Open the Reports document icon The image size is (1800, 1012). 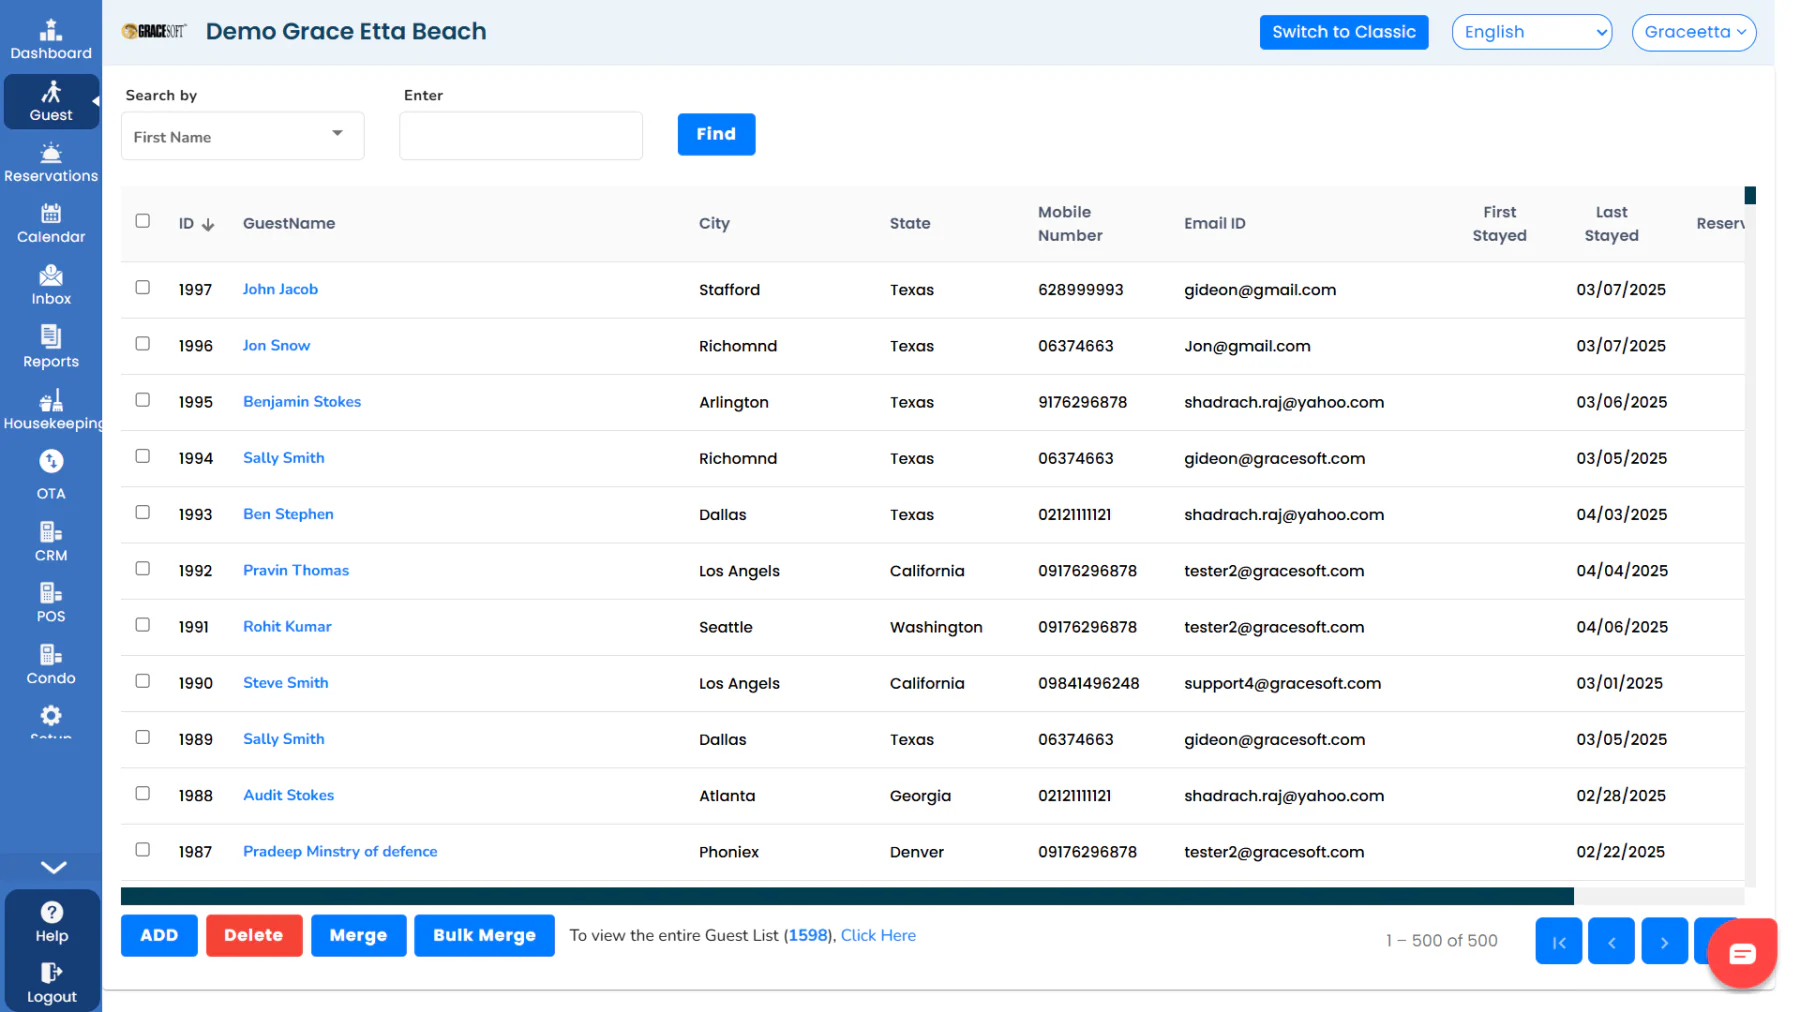point(51,337)
